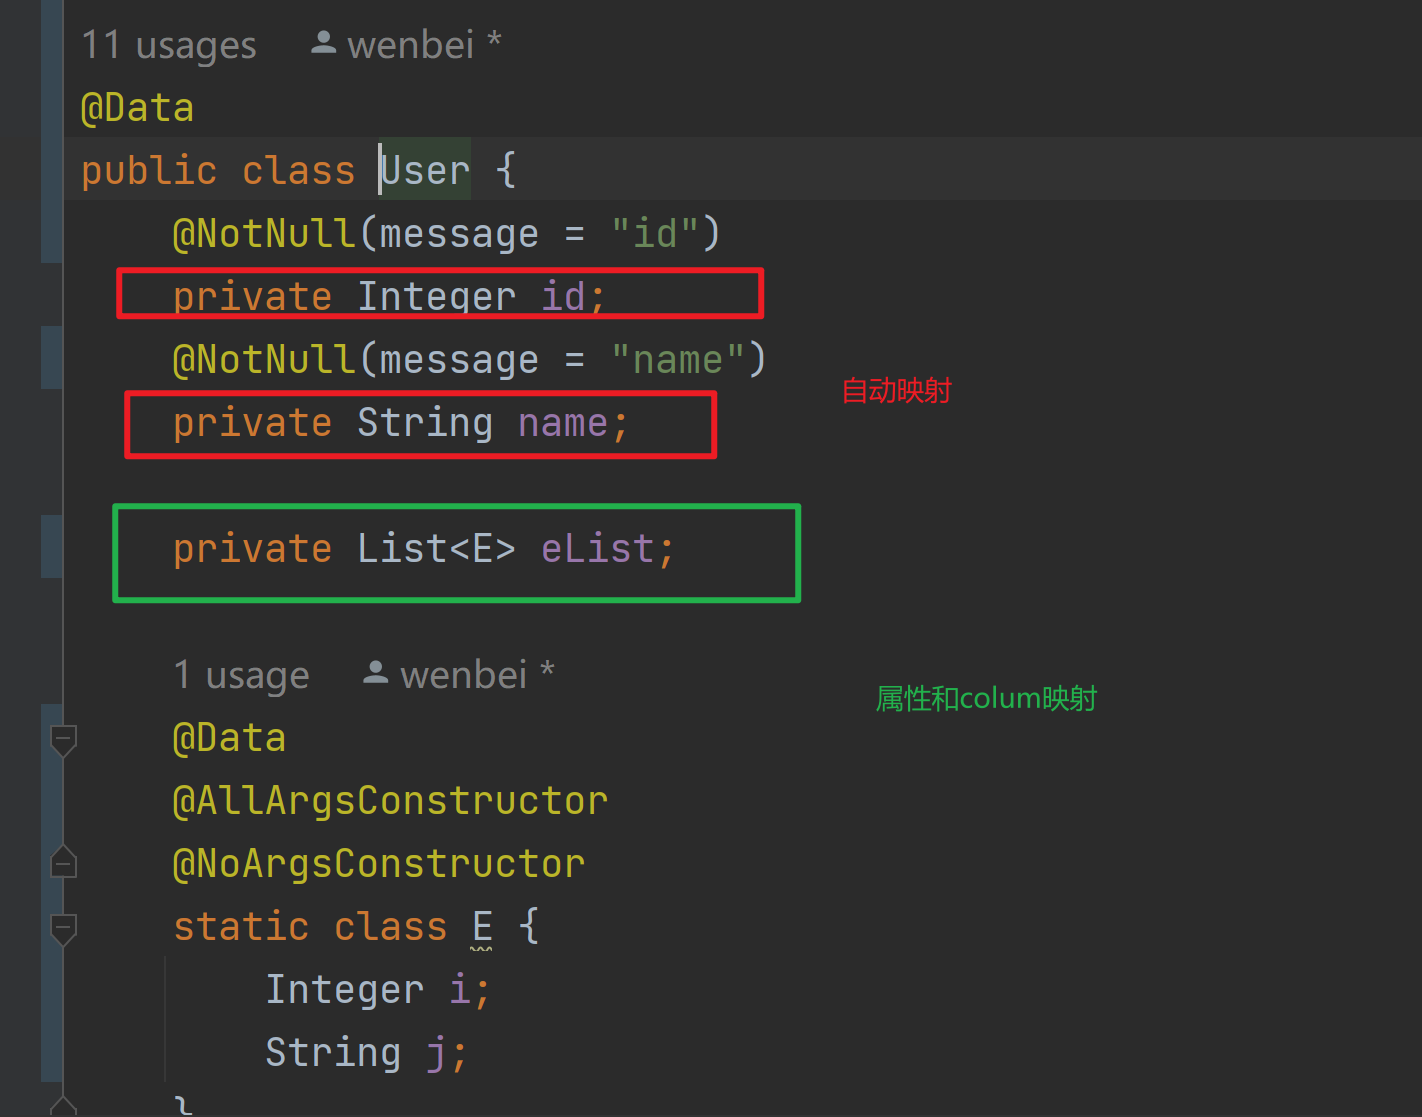Image resolution: width=1422 pixels, height=1117 pixels.
Task: Click the @AllArgsConstructor annotation
Action: tap(390, 801)
